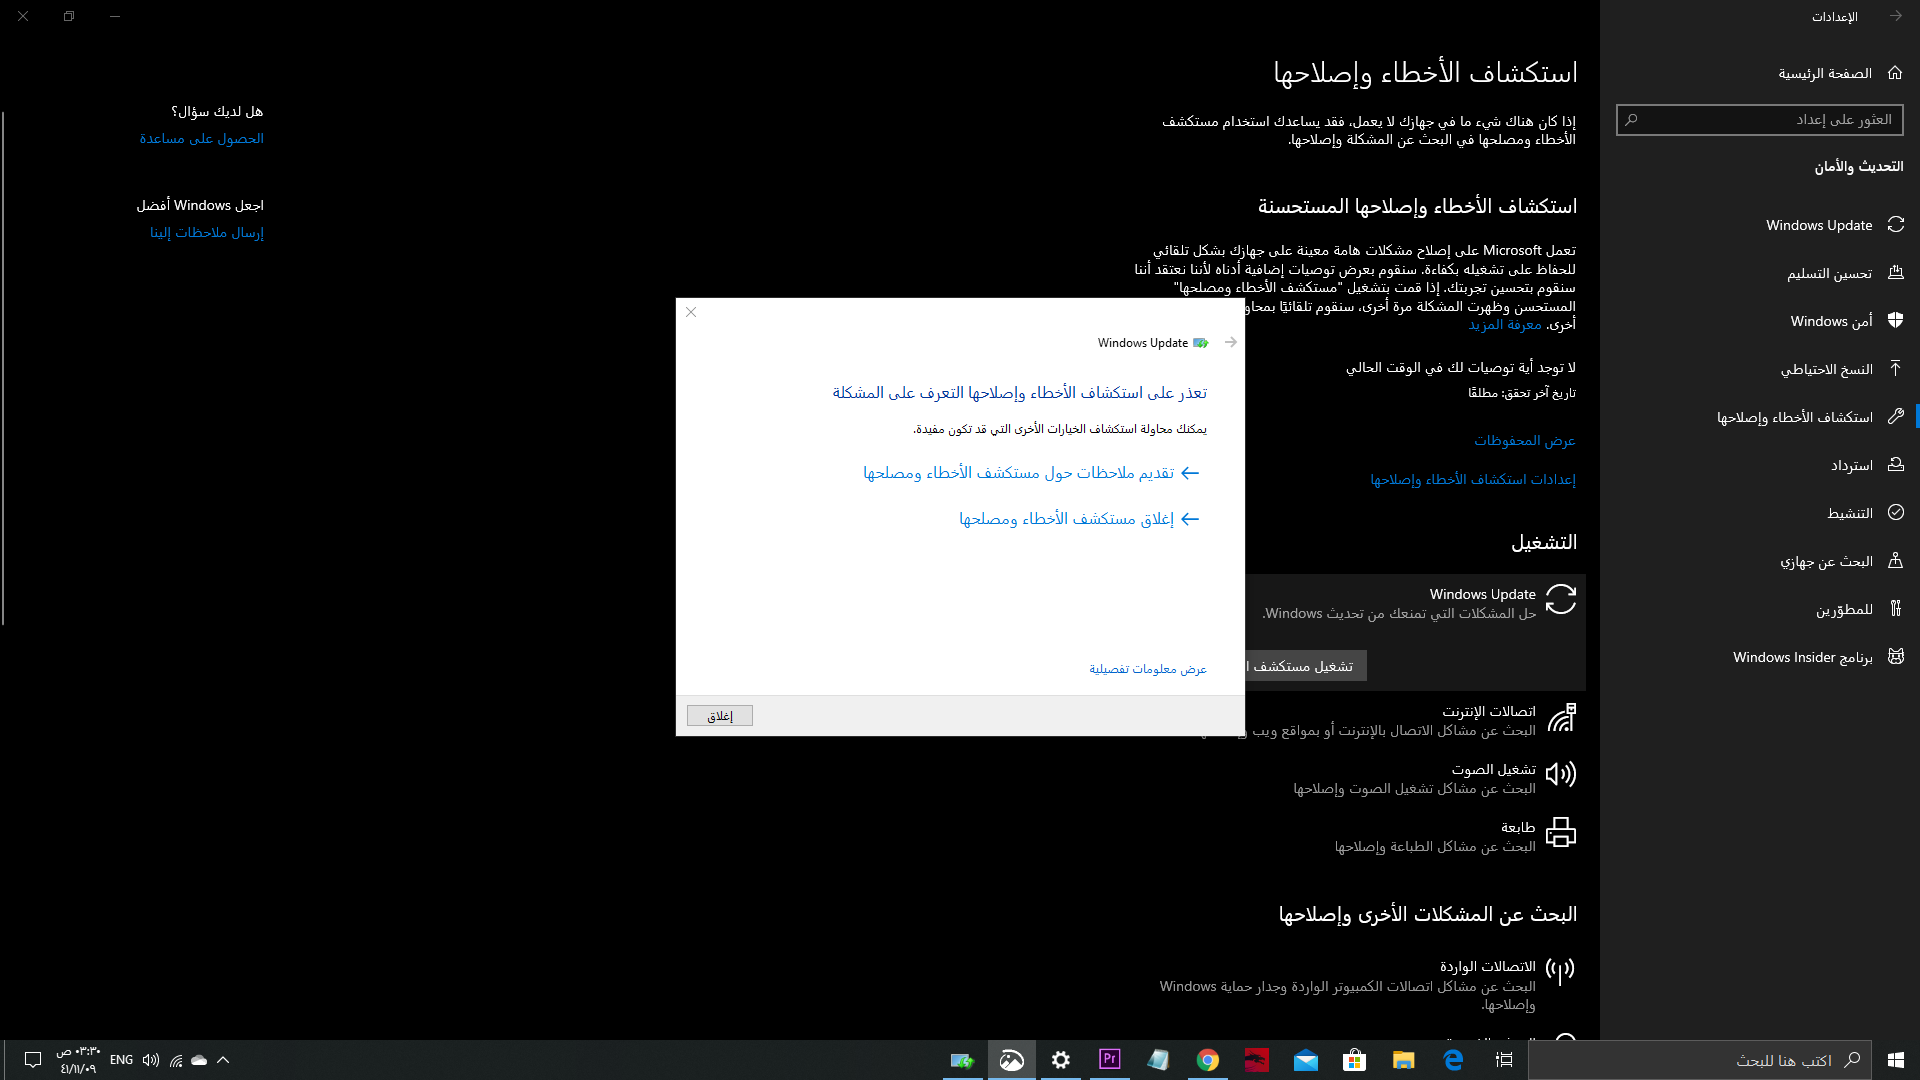Click give feedback on troubleshooter link

(1018, 473)
